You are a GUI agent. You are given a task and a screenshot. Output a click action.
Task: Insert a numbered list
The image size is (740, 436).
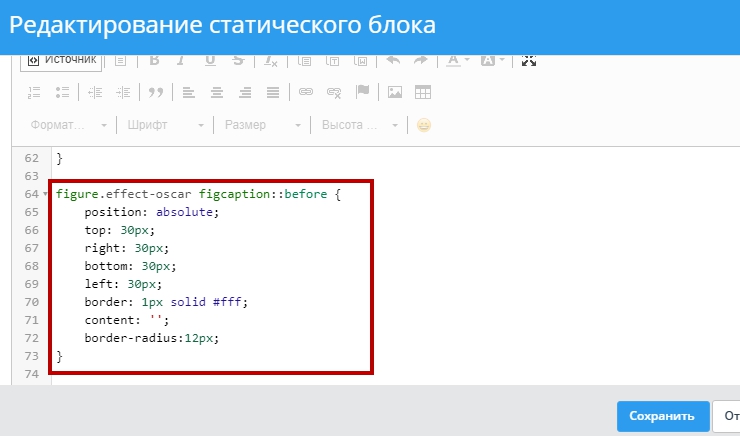click(x=33, y=92)
